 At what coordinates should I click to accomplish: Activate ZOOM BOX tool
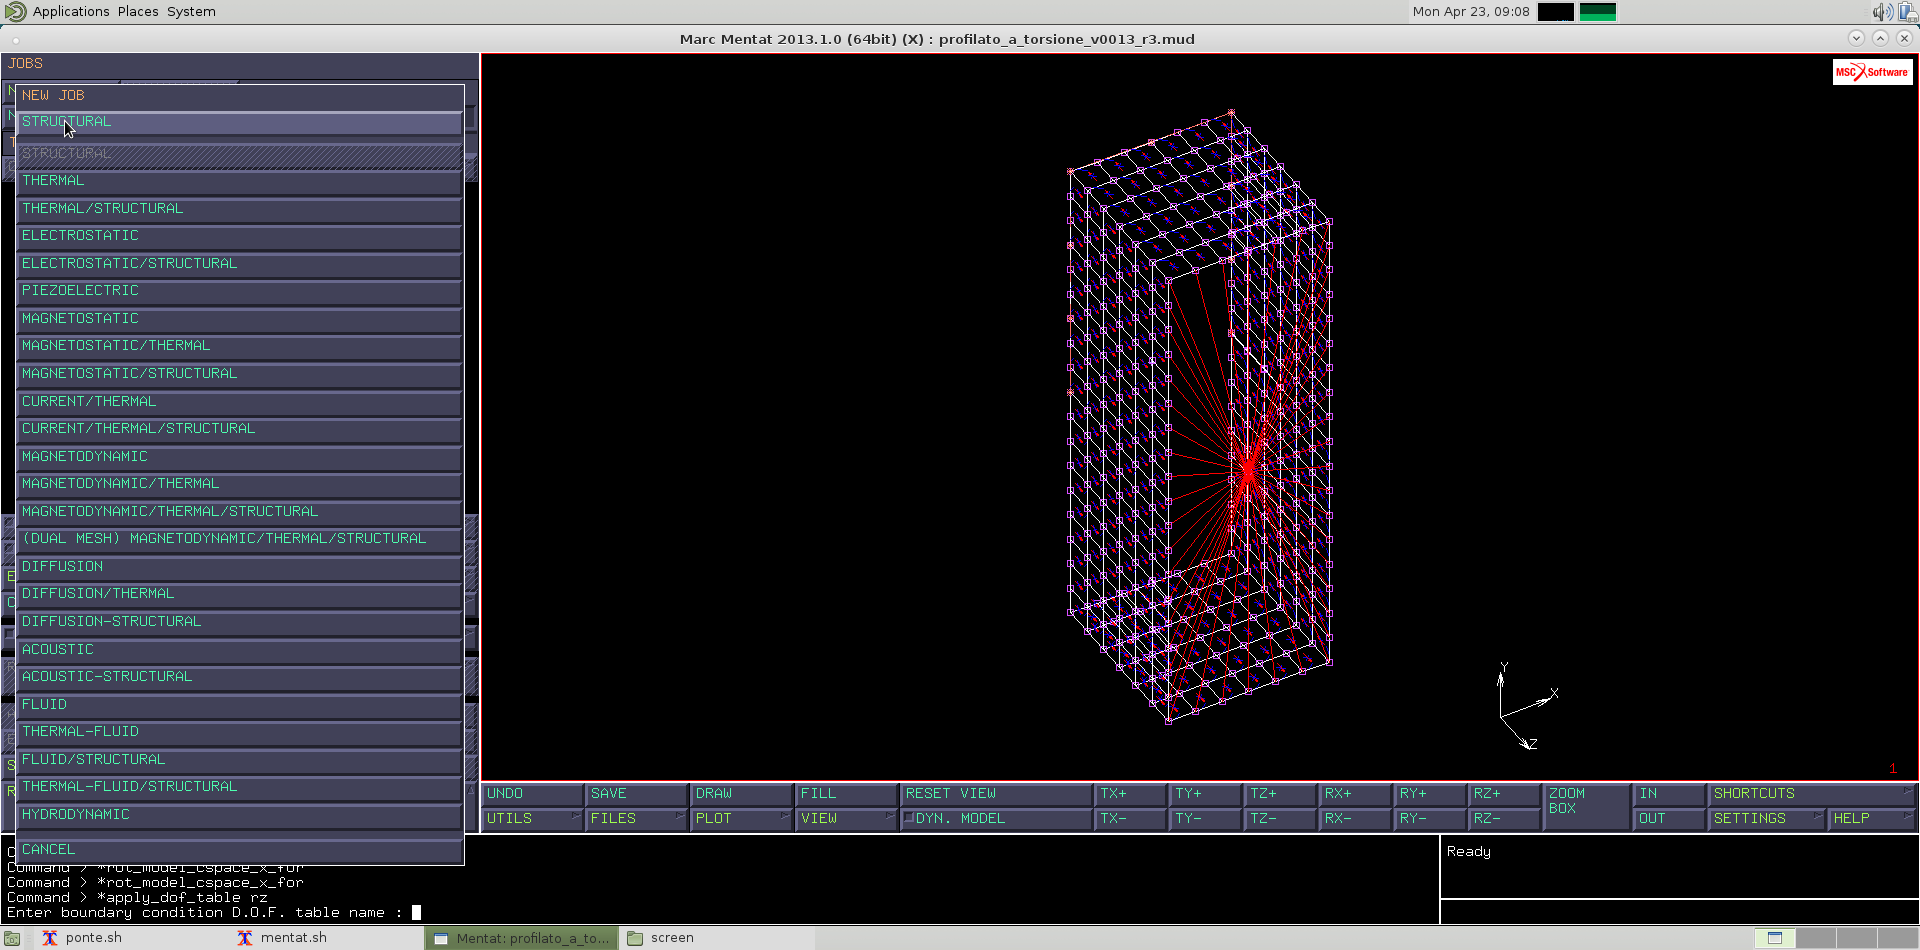(1586, 806)
